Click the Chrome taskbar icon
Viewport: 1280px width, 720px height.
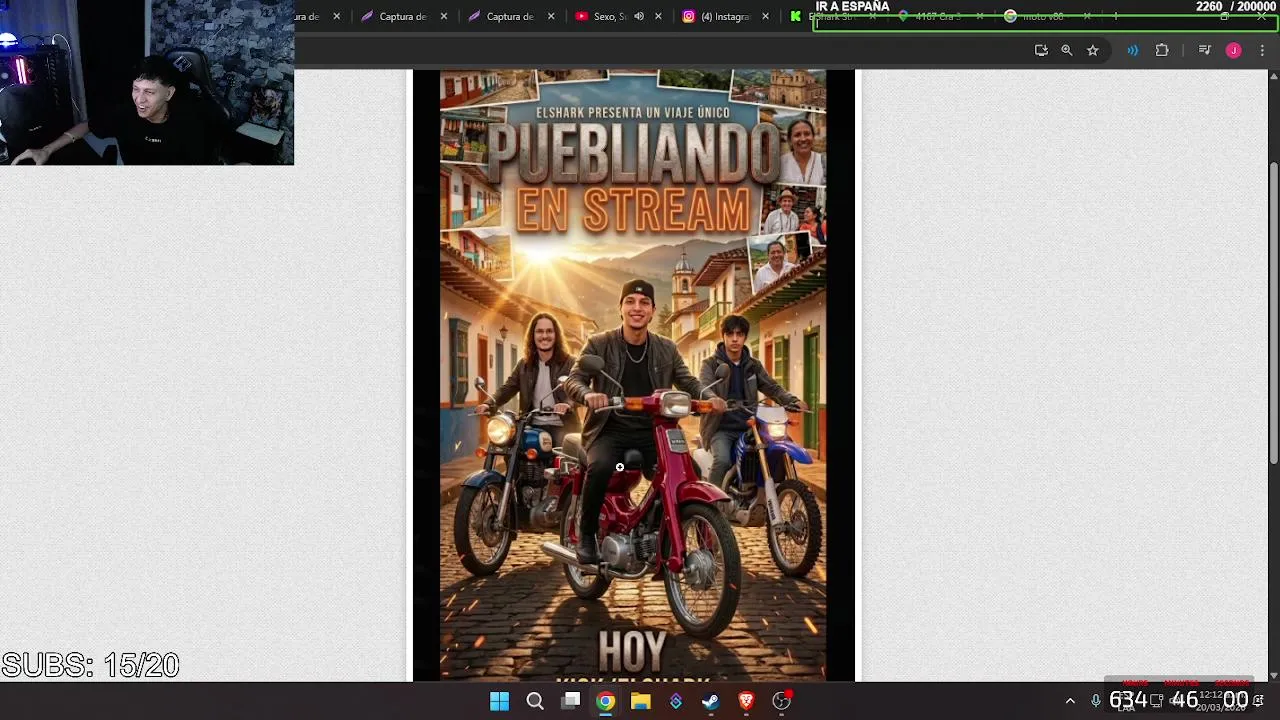tap(606, 701)
